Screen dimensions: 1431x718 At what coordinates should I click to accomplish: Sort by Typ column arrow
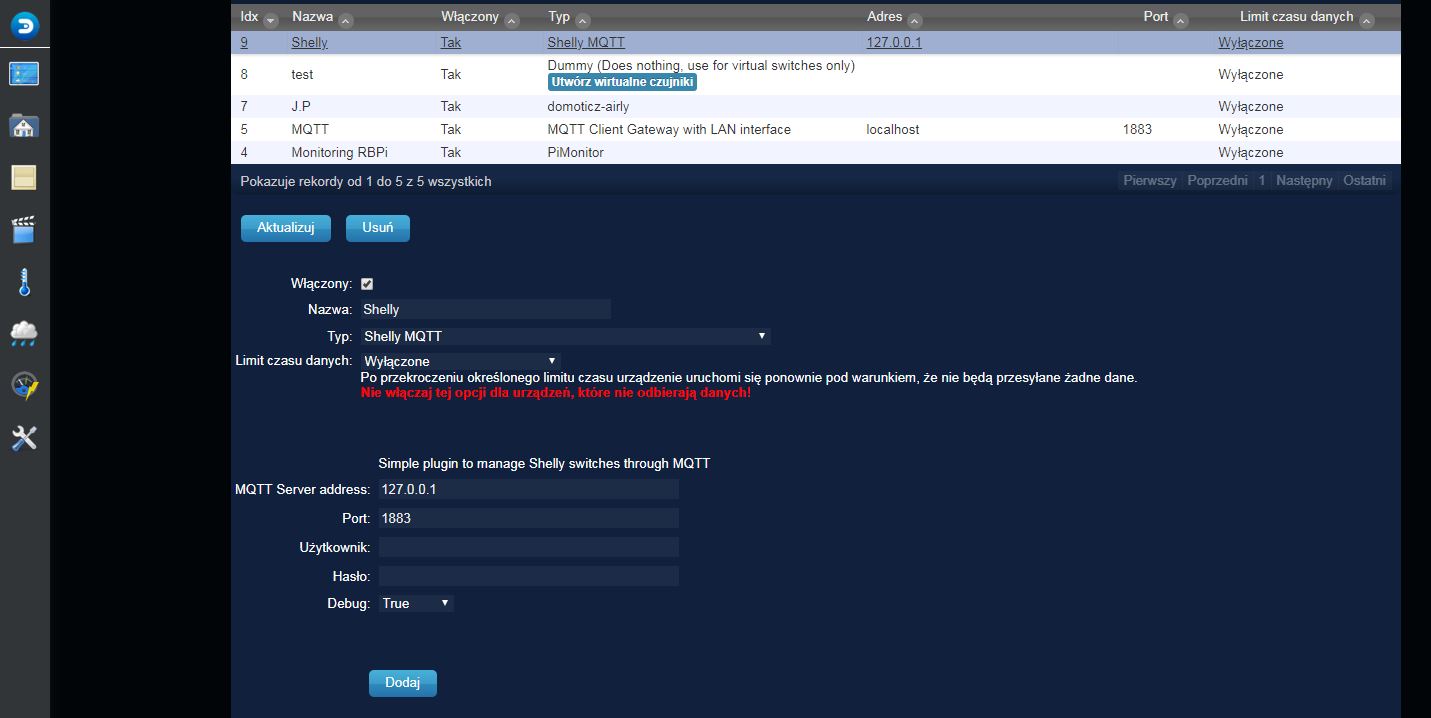pyautogui.click(x=583, y=20)
